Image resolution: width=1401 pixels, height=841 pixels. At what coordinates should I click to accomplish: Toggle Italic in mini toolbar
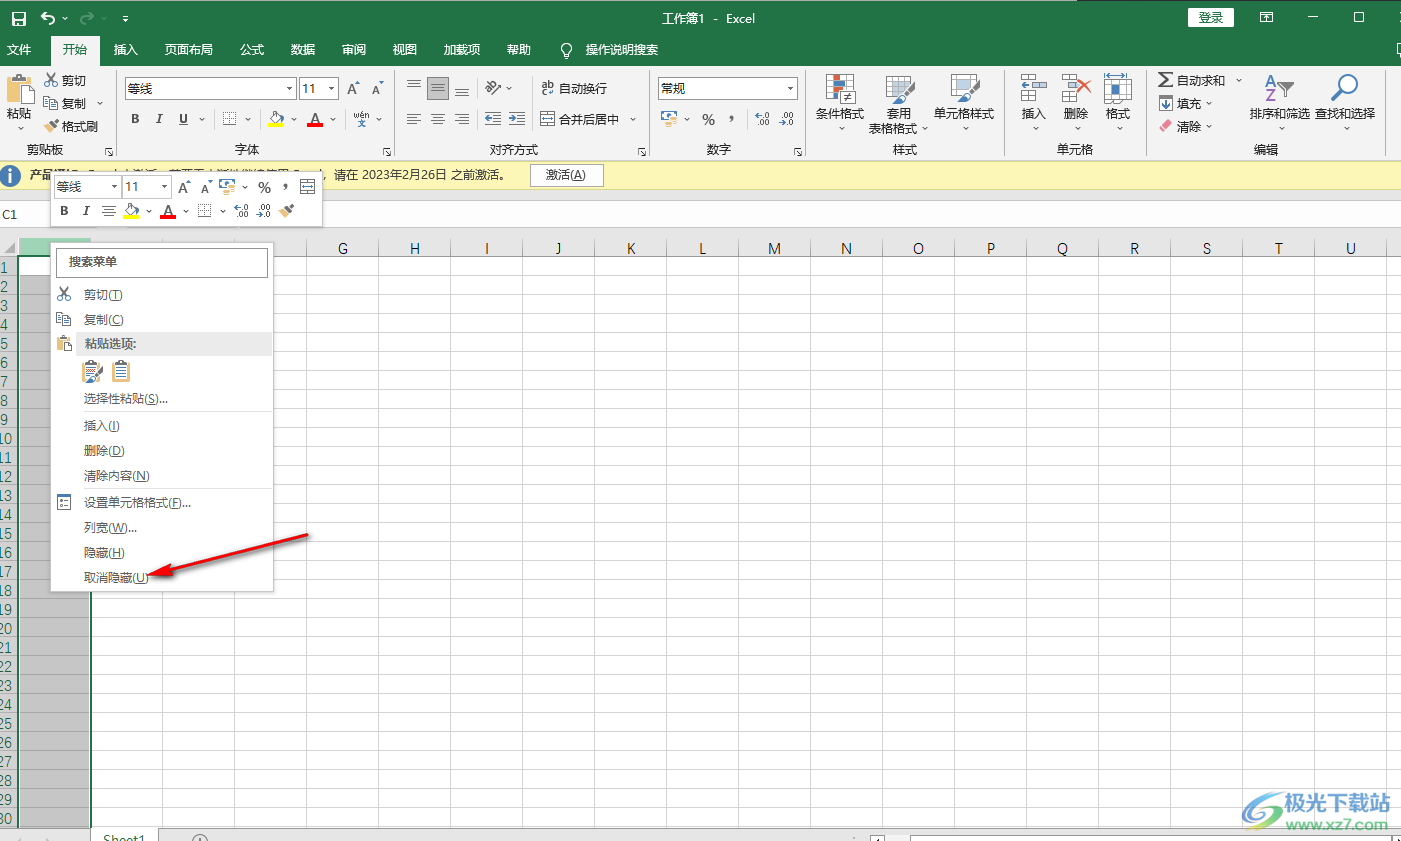[x=86, y=211]
